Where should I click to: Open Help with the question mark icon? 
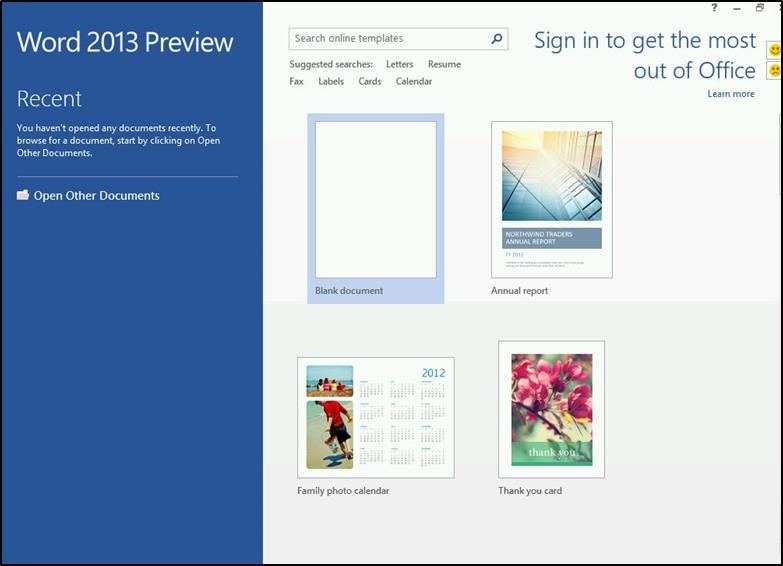point(714,7)
